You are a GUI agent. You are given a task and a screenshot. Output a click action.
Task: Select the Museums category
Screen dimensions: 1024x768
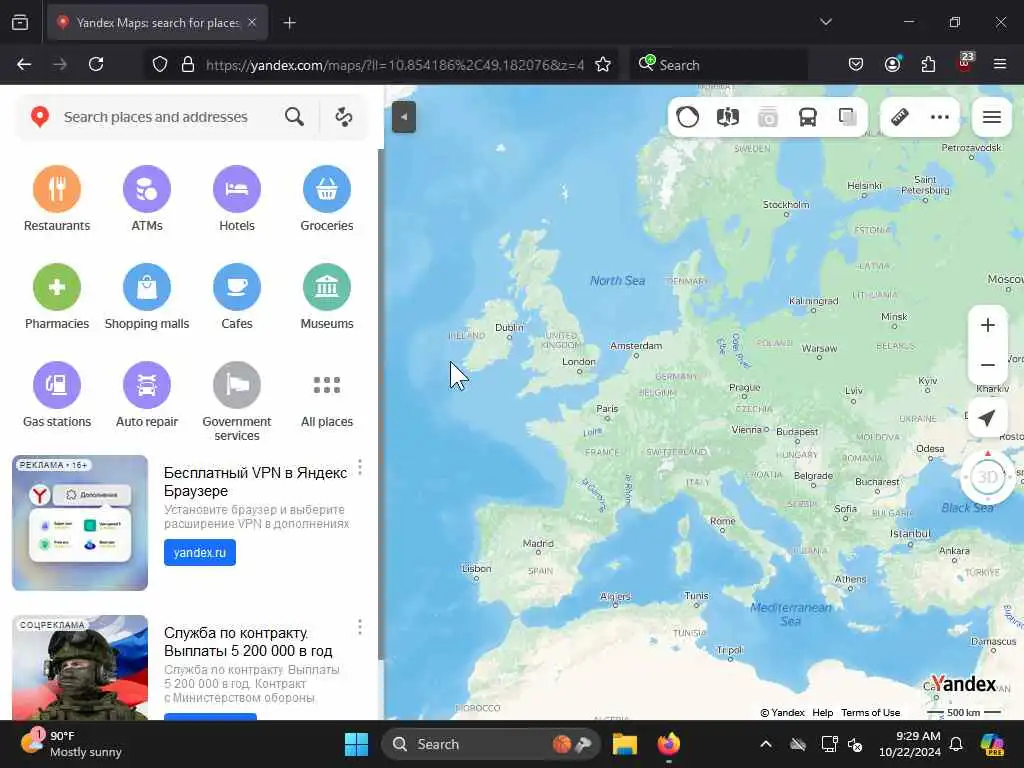(327, 296)
